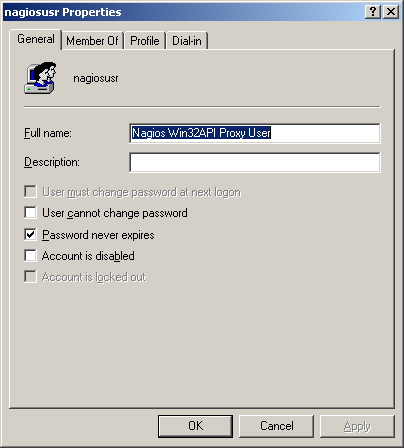Tick User must change password at next logon
404x448 pixels.
pyautogui.click(x=30, y=192)
